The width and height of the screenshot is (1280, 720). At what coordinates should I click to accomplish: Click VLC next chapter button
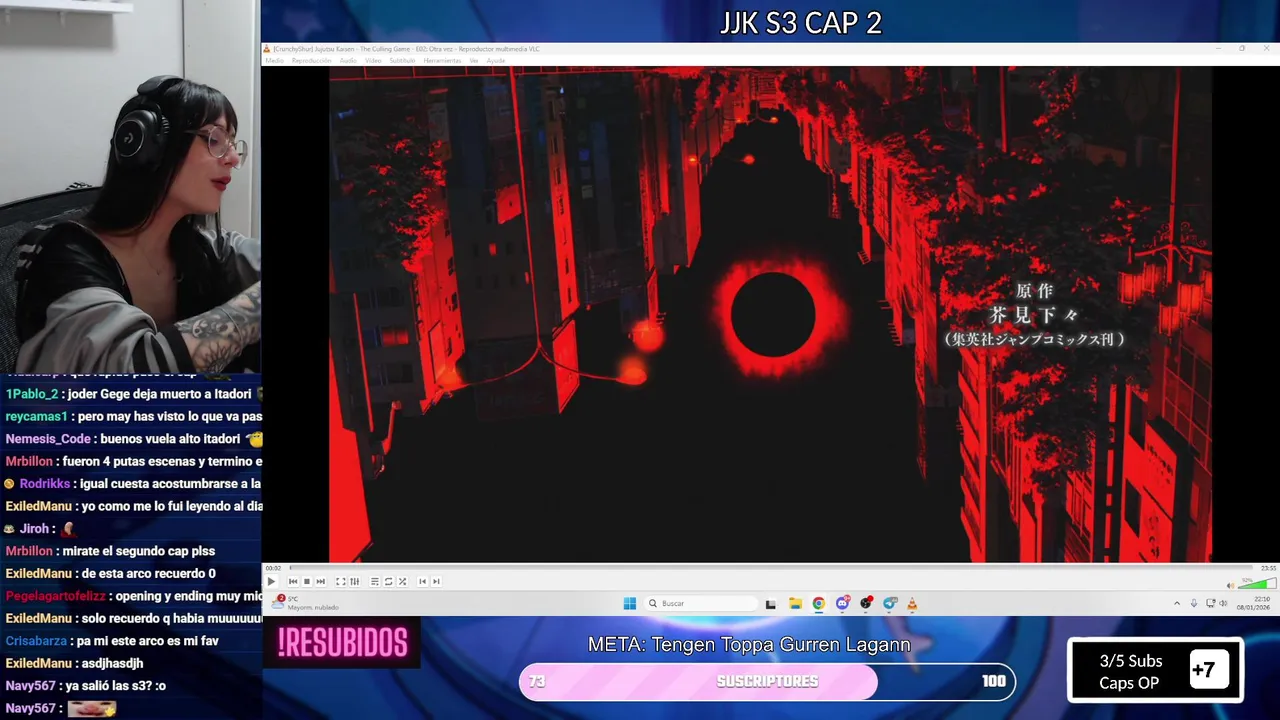[x=436, y=581]
